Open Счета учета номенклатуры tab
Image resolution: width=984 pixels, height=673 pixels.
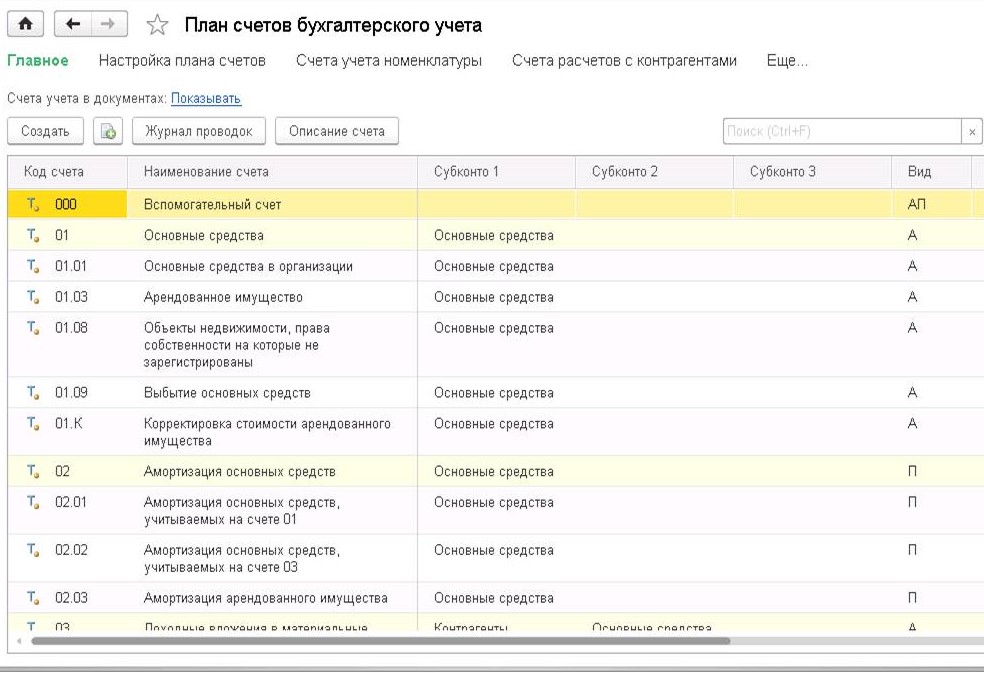[389, 61]
